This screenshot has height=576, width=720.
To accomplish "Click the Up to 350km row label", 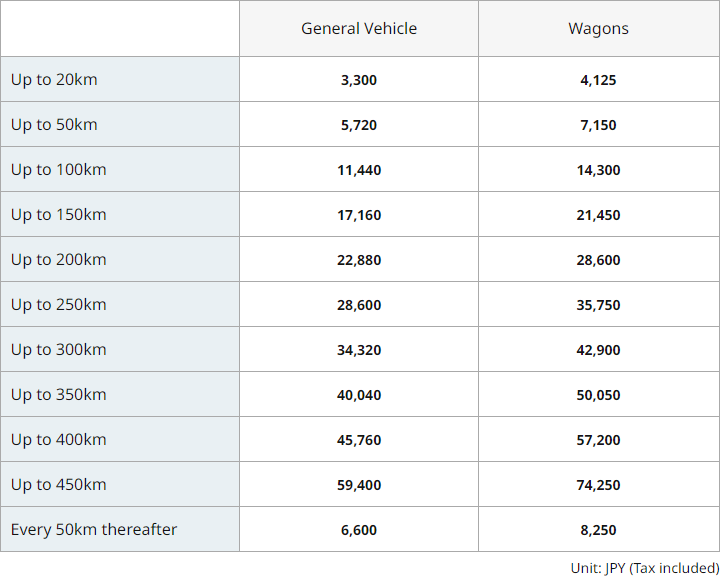I will 59,395.
